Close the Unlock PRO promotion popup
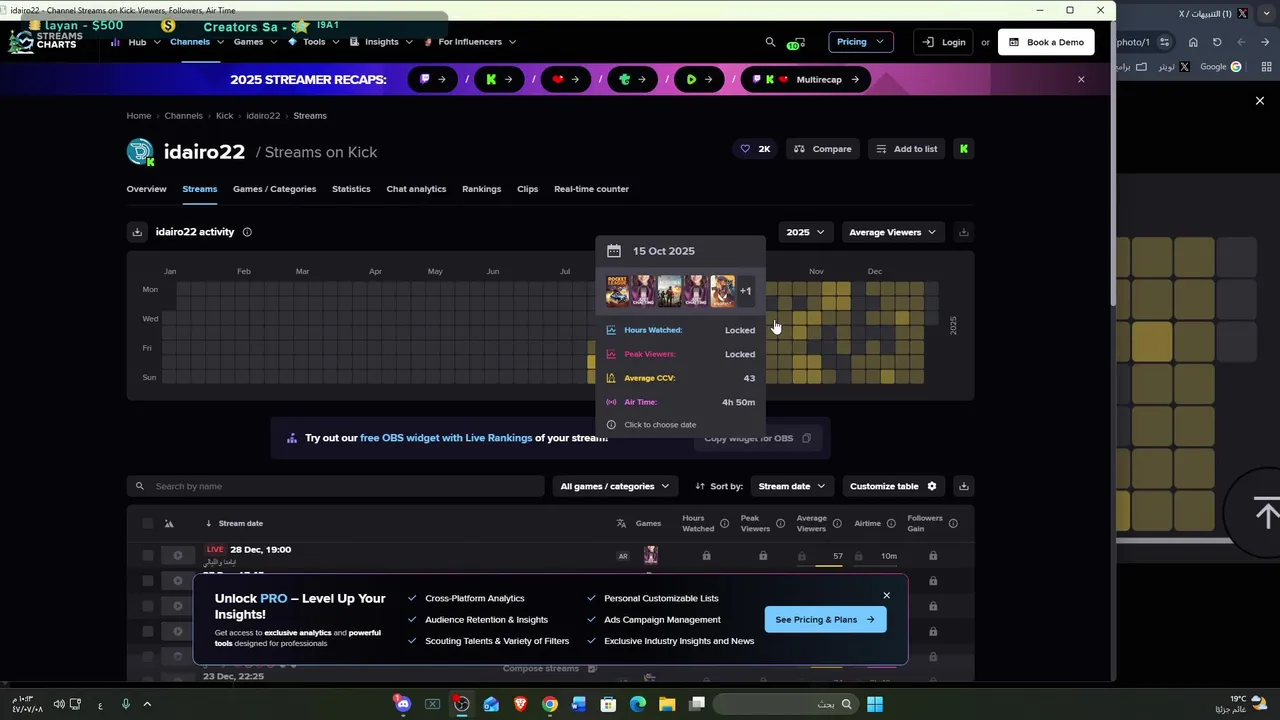The height and width of the screenshot is (720, 1280). [x=886, y=595]
